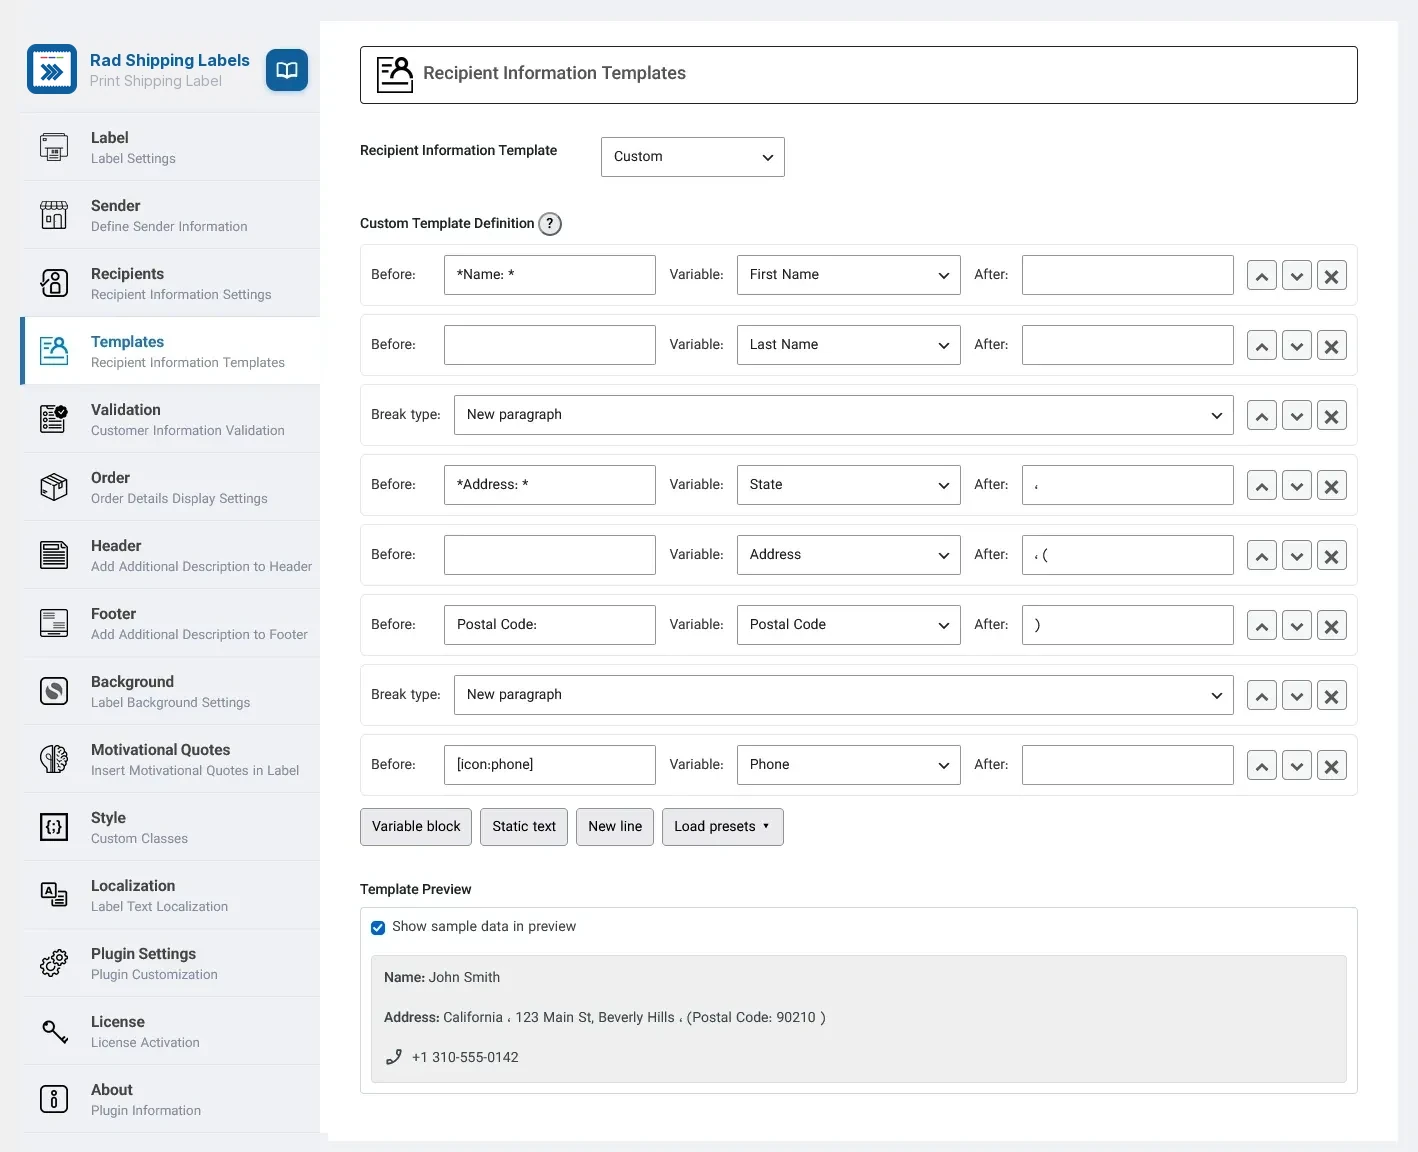The width and height of the screenshot is (1418, 1152).
Task: Delete the First Name variable row
Action: pos(1332,276)
